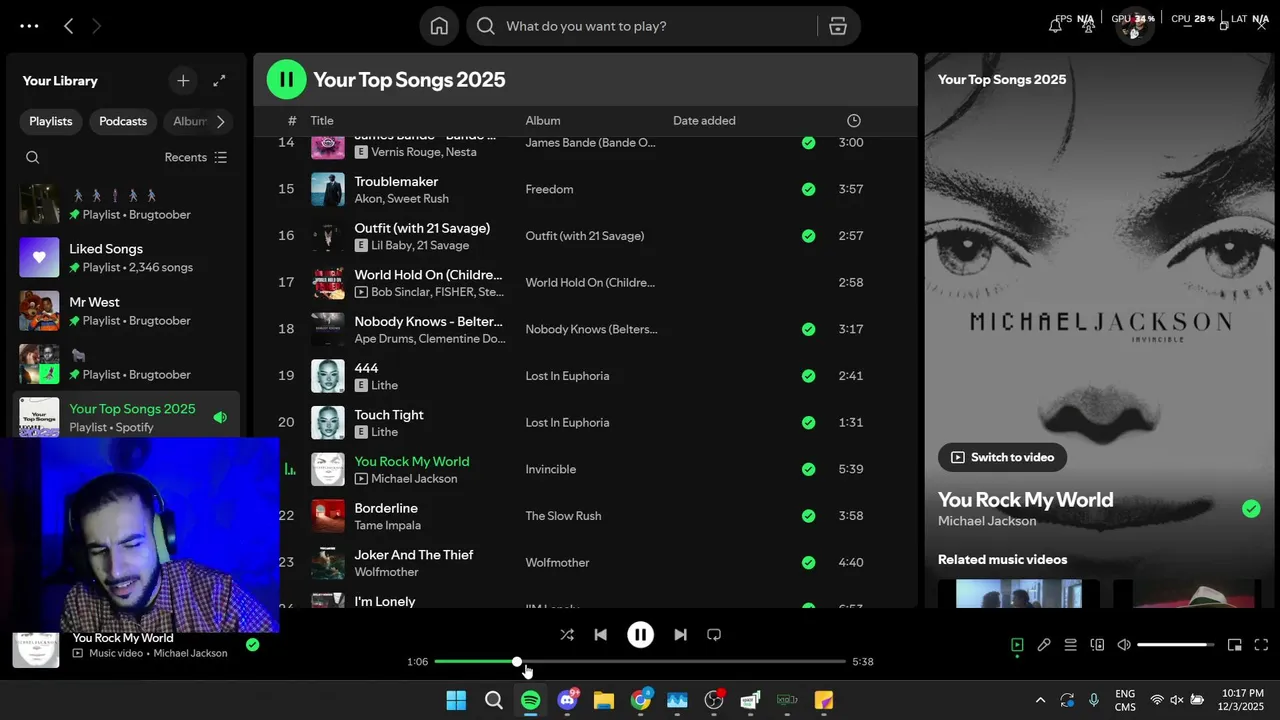Filter library by Playlists

51,121
